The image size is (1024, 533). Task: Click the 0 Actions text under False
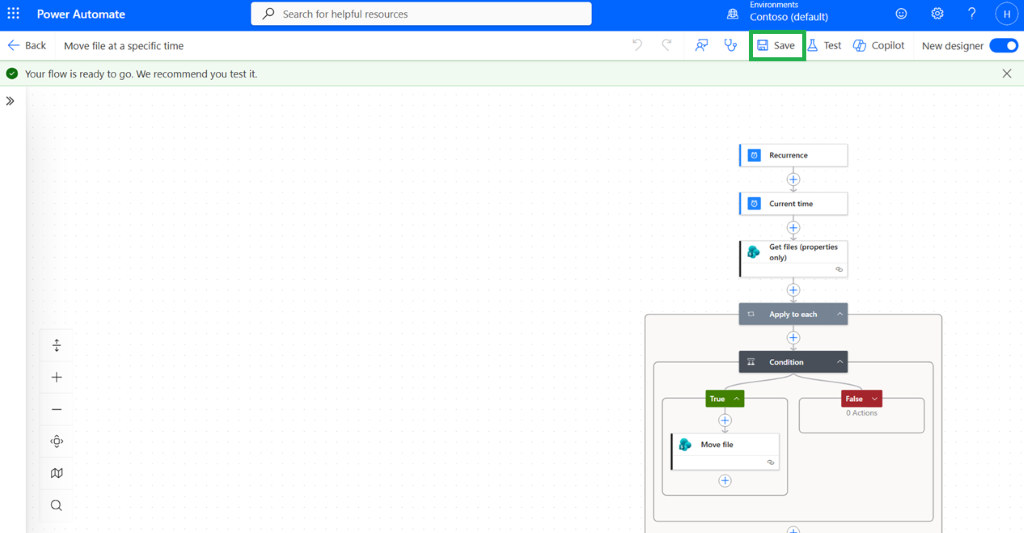point(861,413)
